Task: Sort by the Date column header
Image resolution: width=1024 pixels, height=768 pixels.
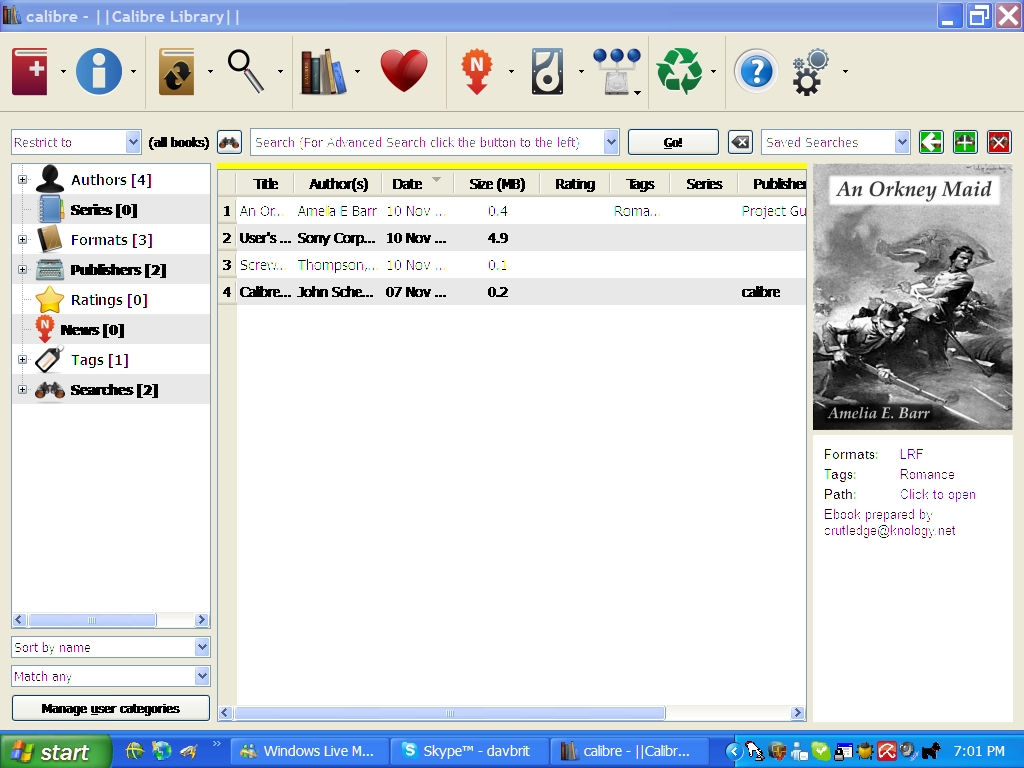Action: tap(418, 184)
